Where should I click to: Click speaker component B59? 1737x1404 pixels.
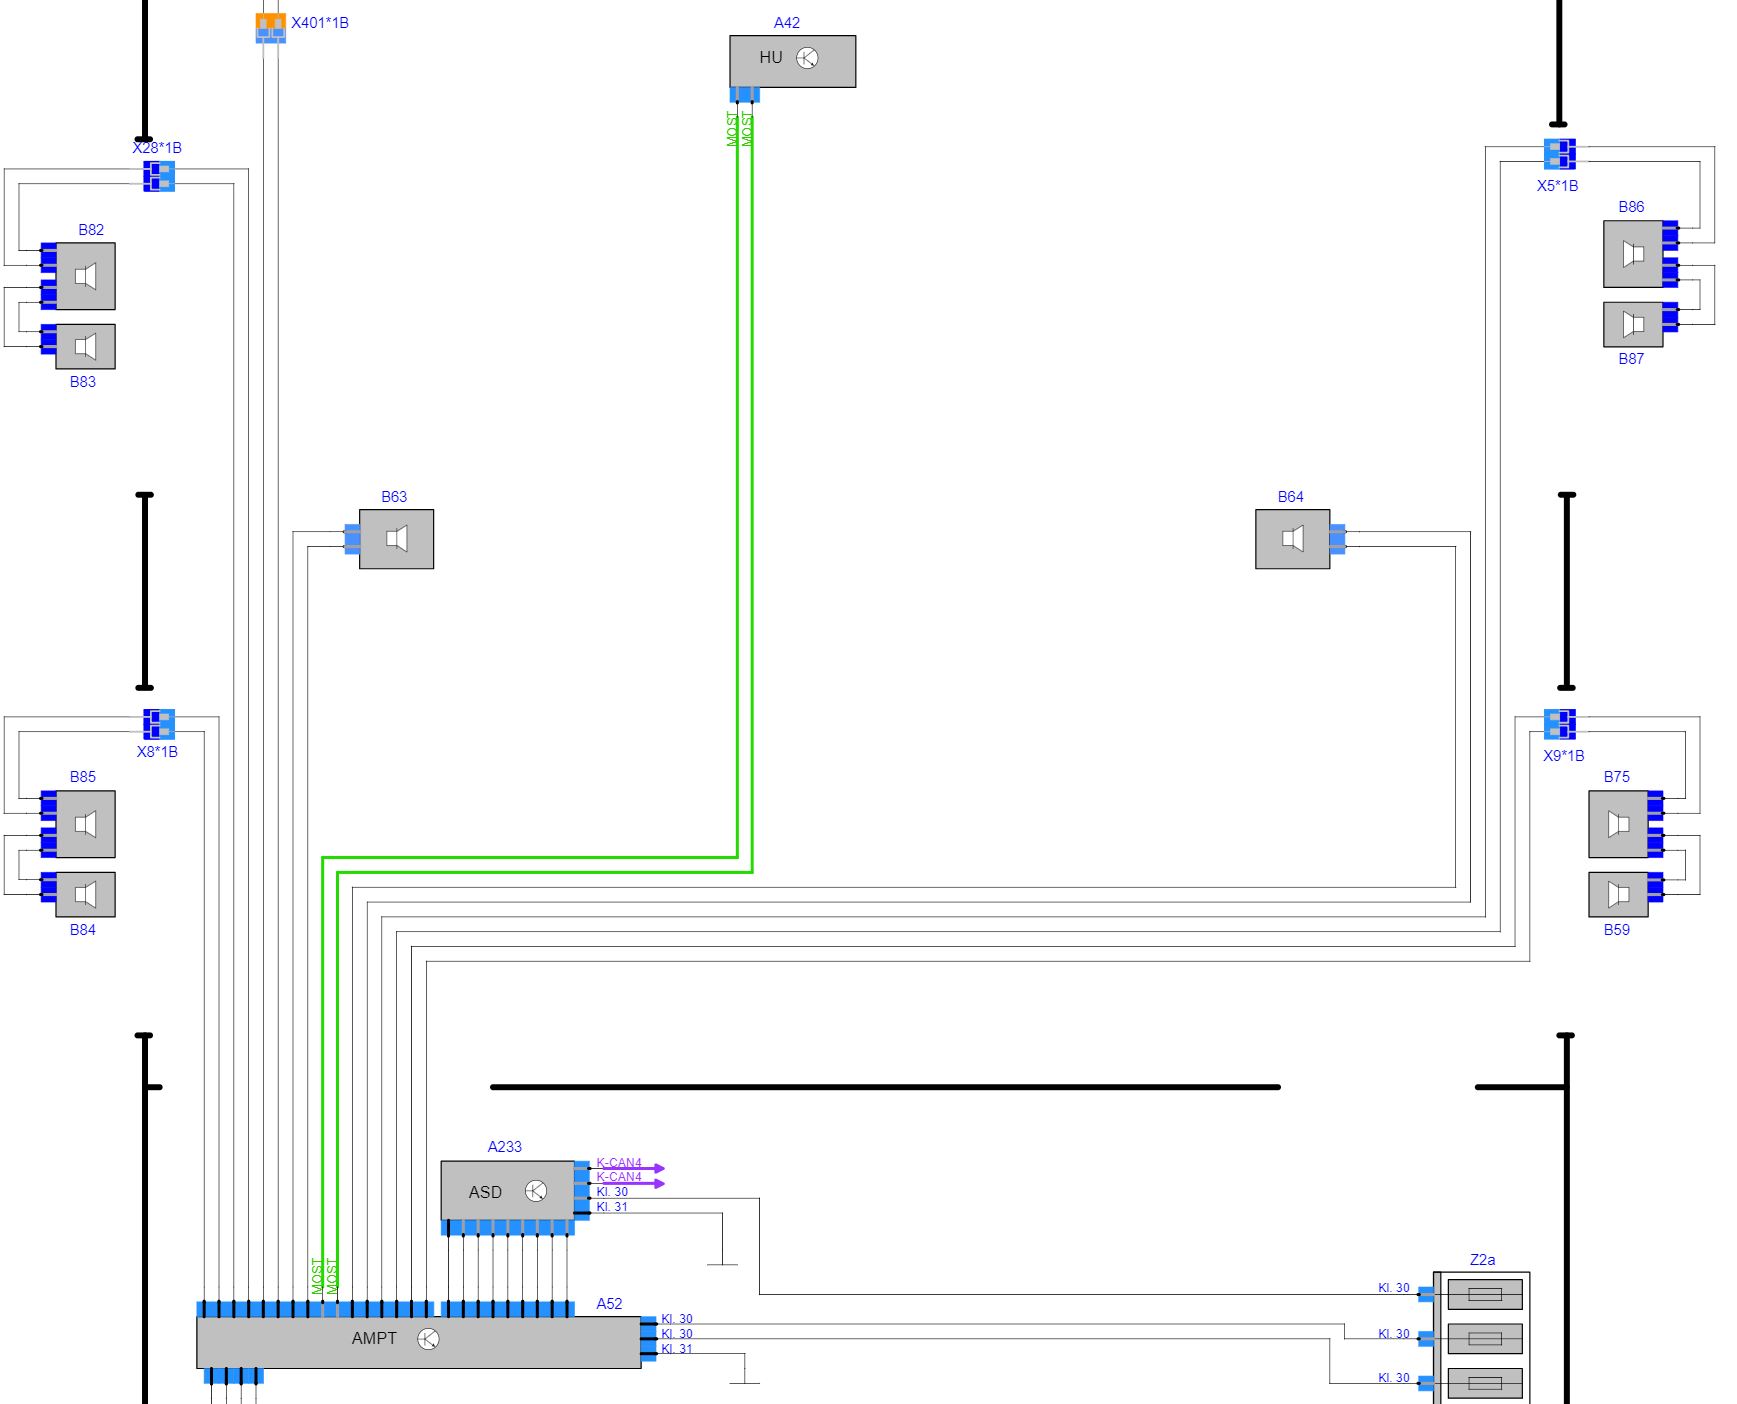(1618, 894)
